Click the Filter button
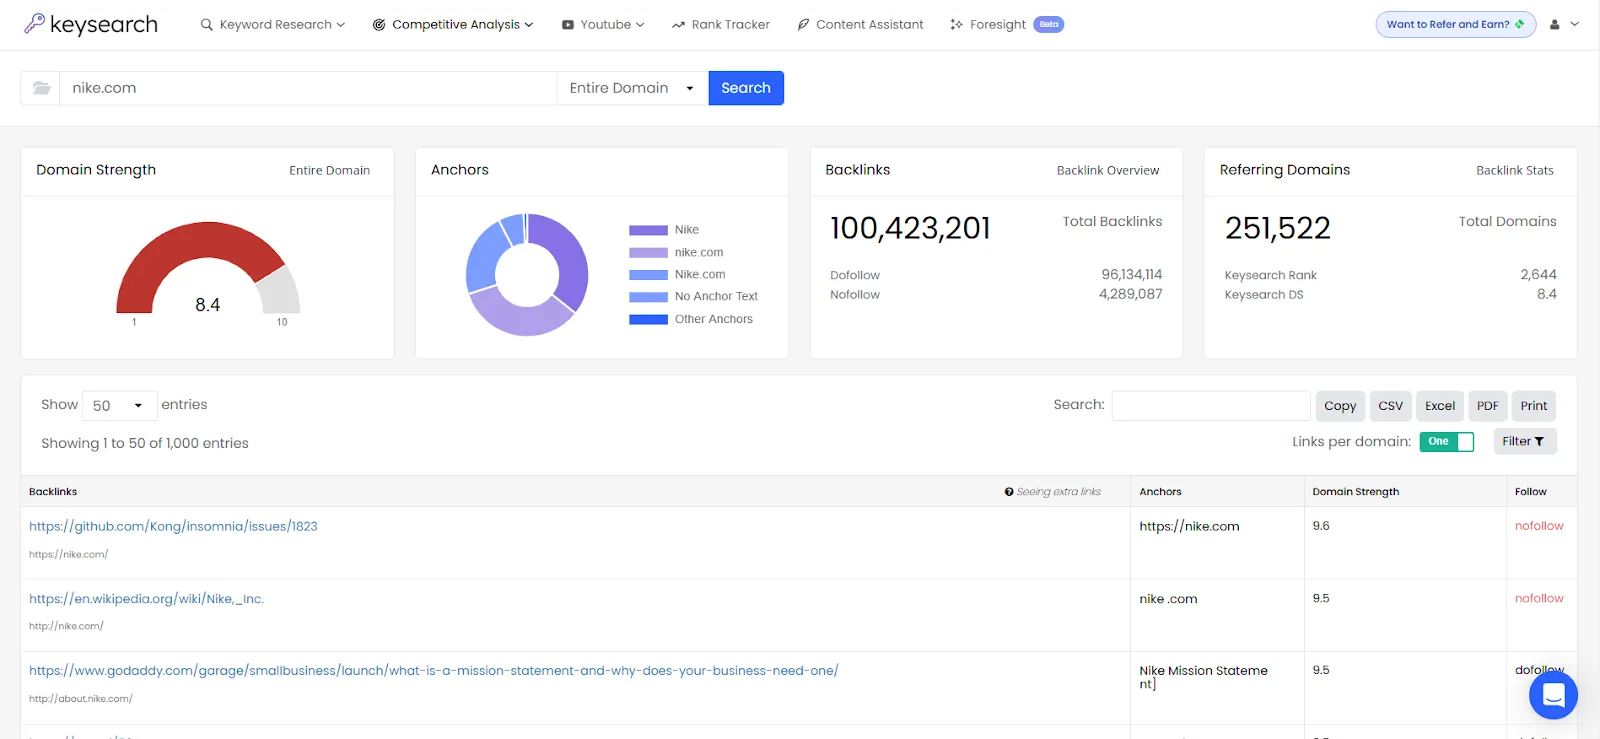 1525,441
